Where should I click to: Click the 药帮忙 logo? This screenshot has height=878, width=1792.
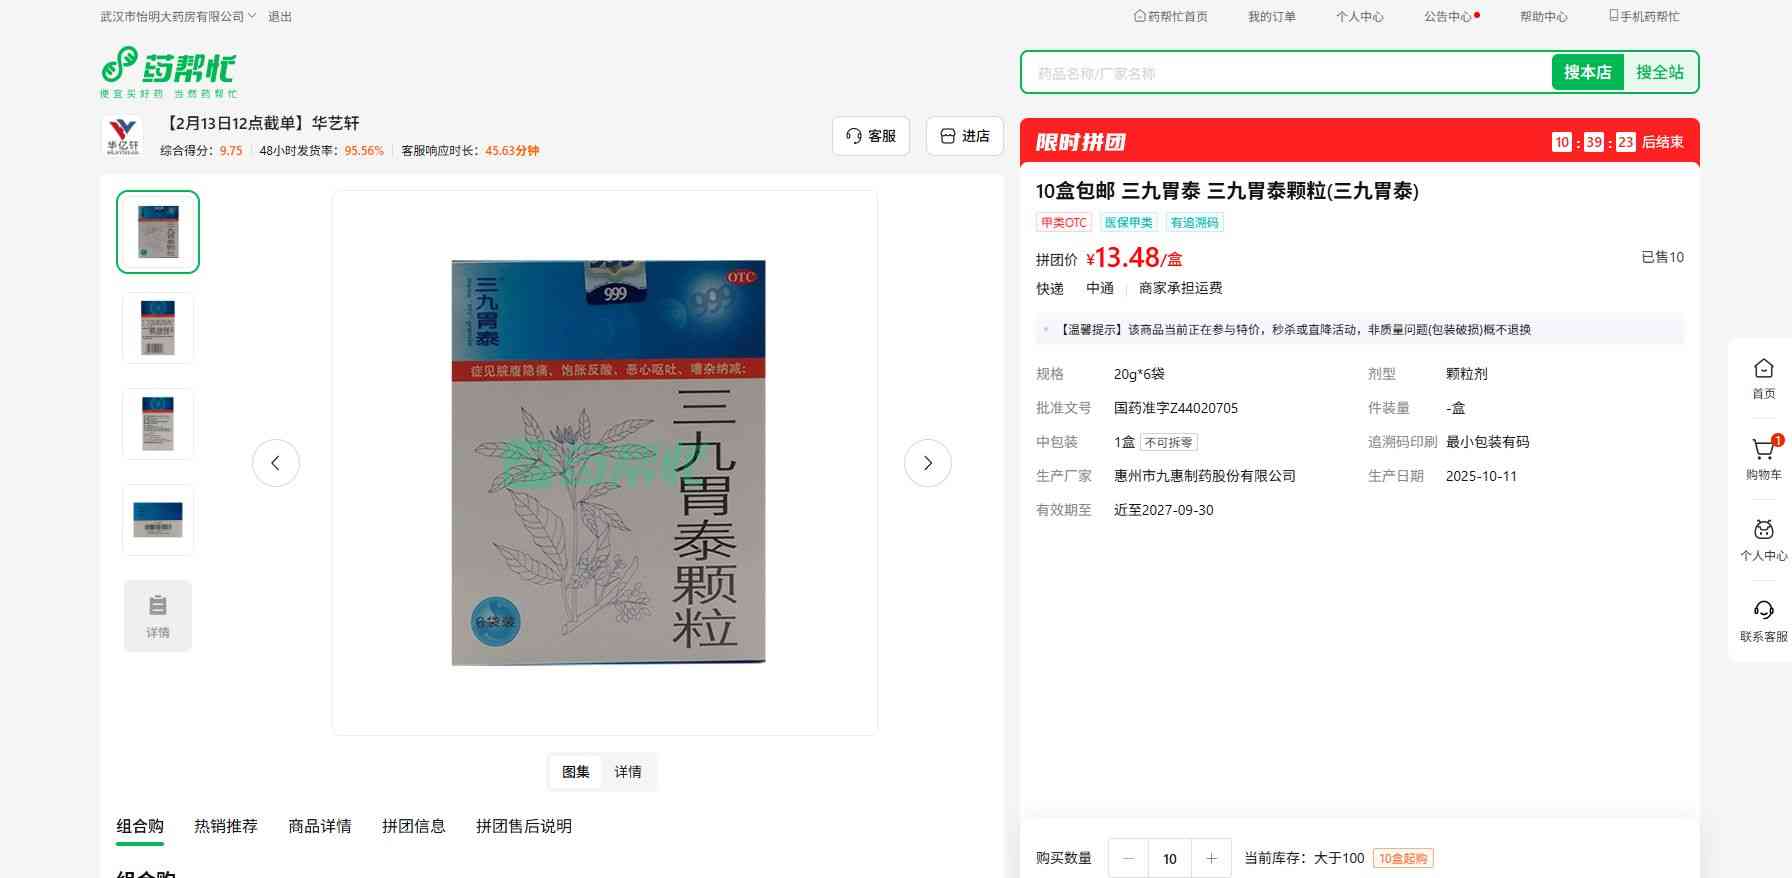(x=168, y=71)
